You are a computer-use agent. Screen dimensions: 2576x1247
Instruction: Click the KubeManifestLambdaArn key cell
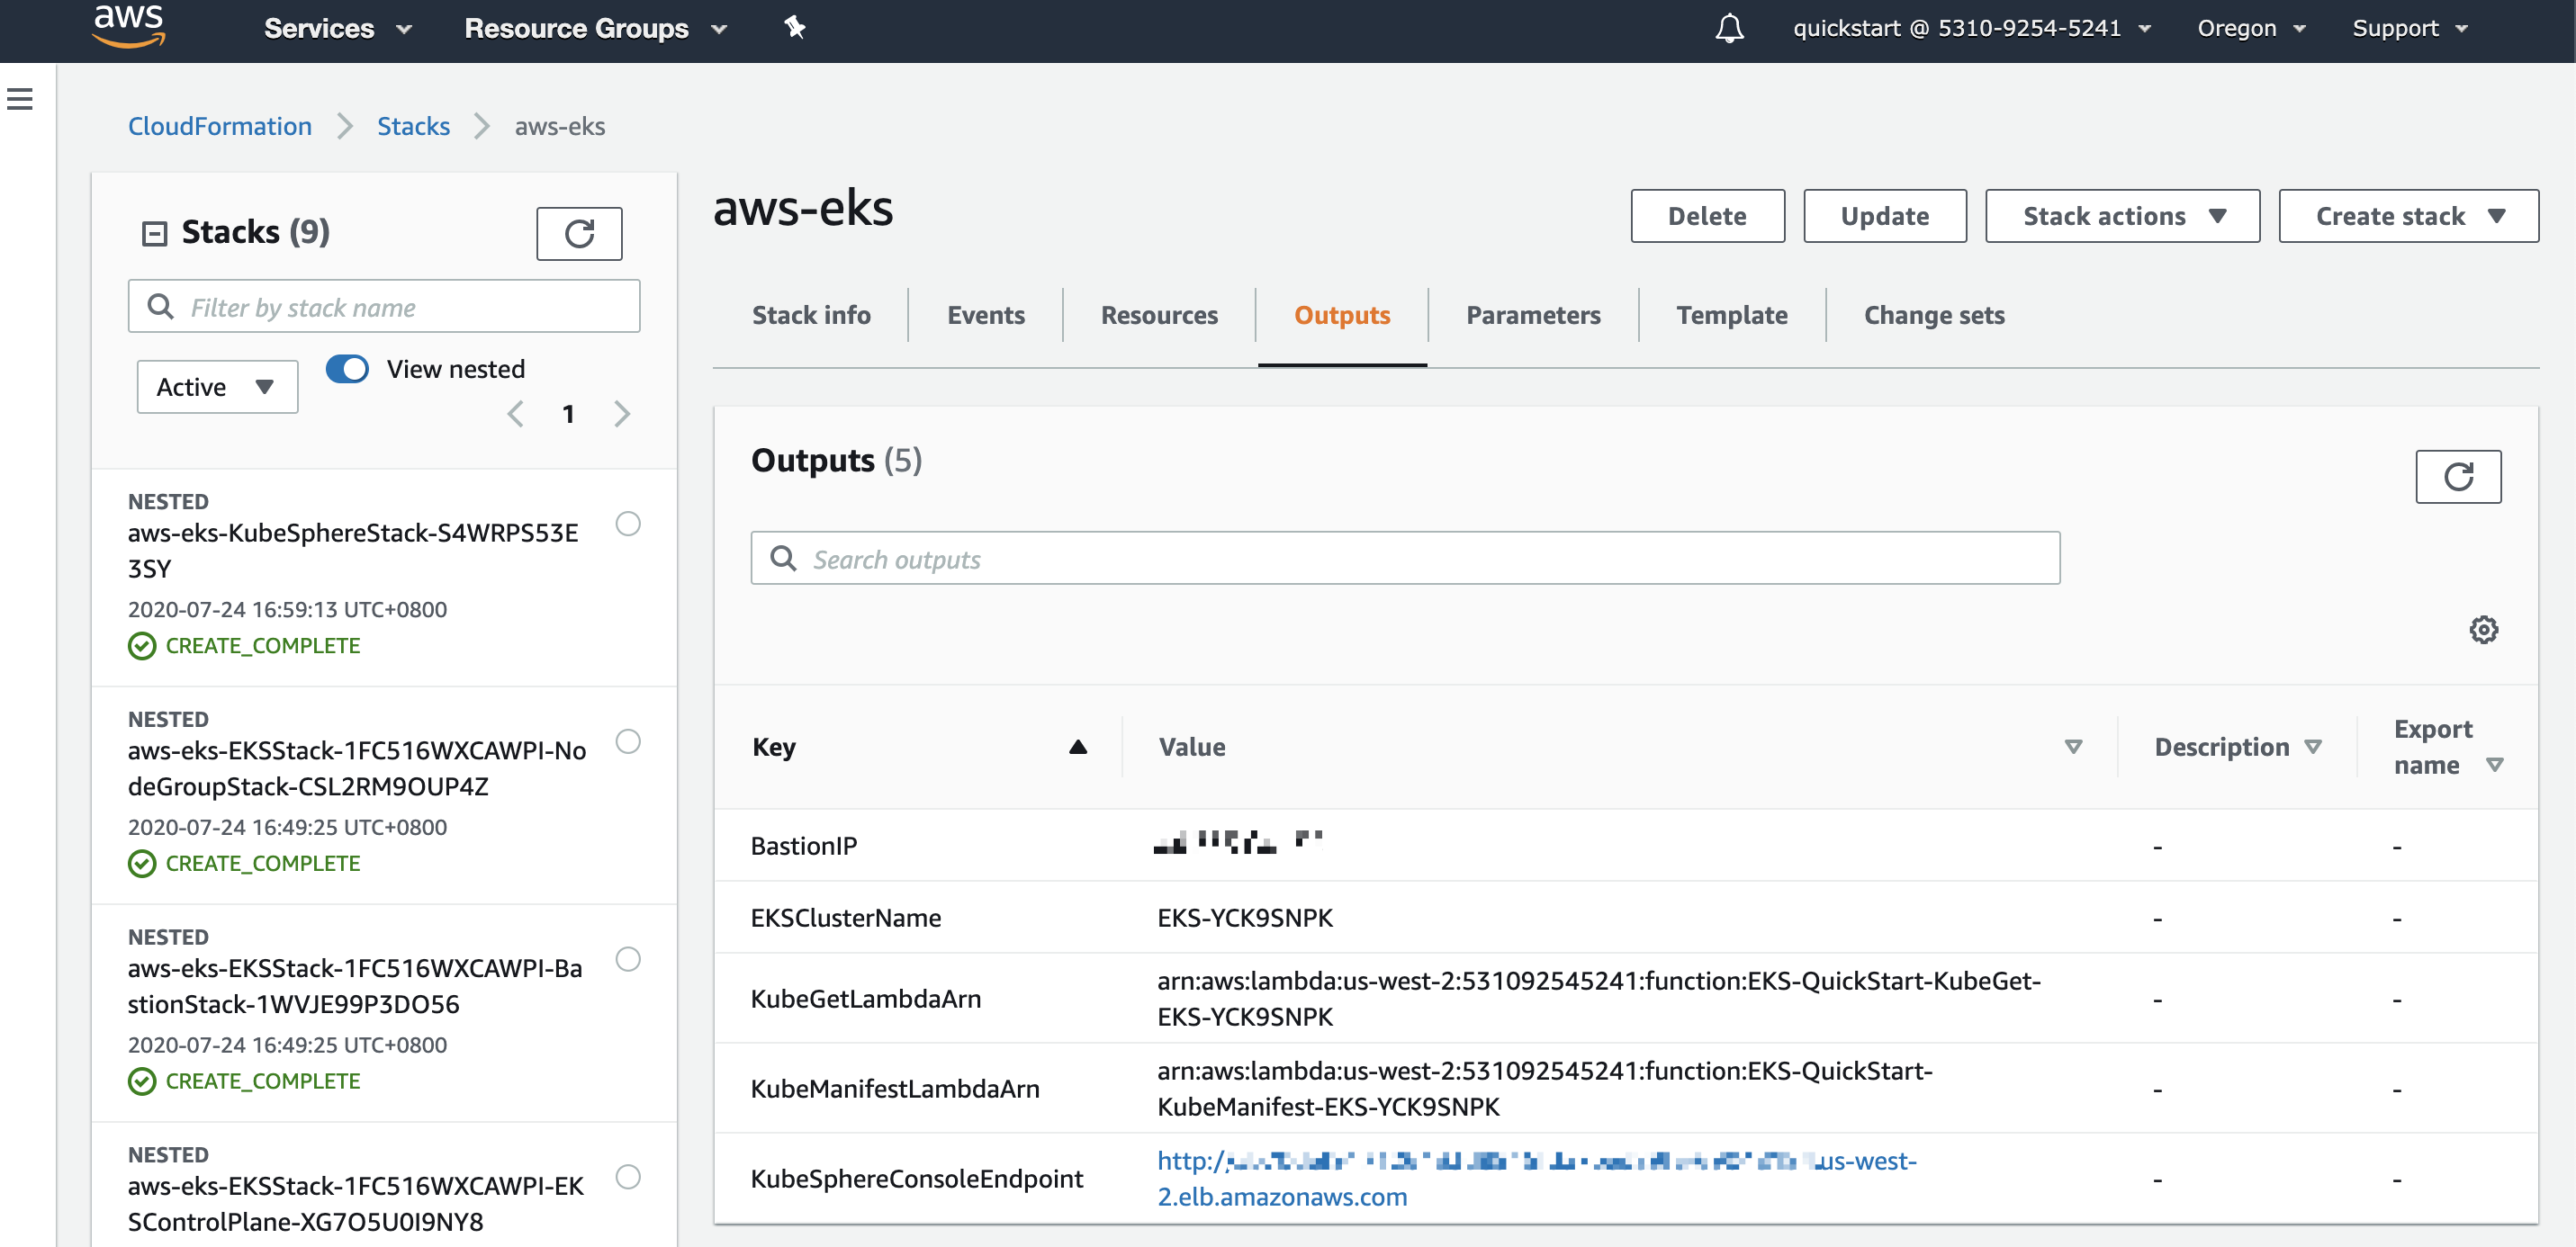click(x=895, y=1089)
